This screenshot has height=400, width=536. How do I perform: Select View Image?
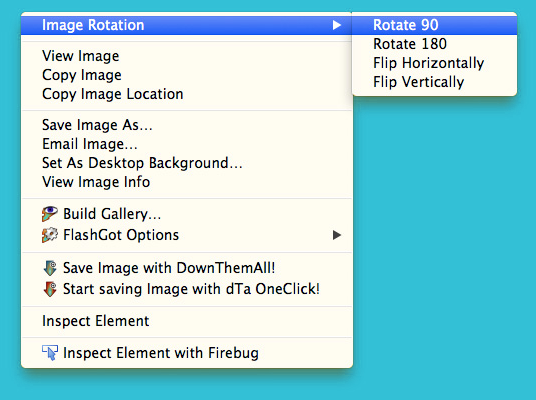(x=187, y=56)
